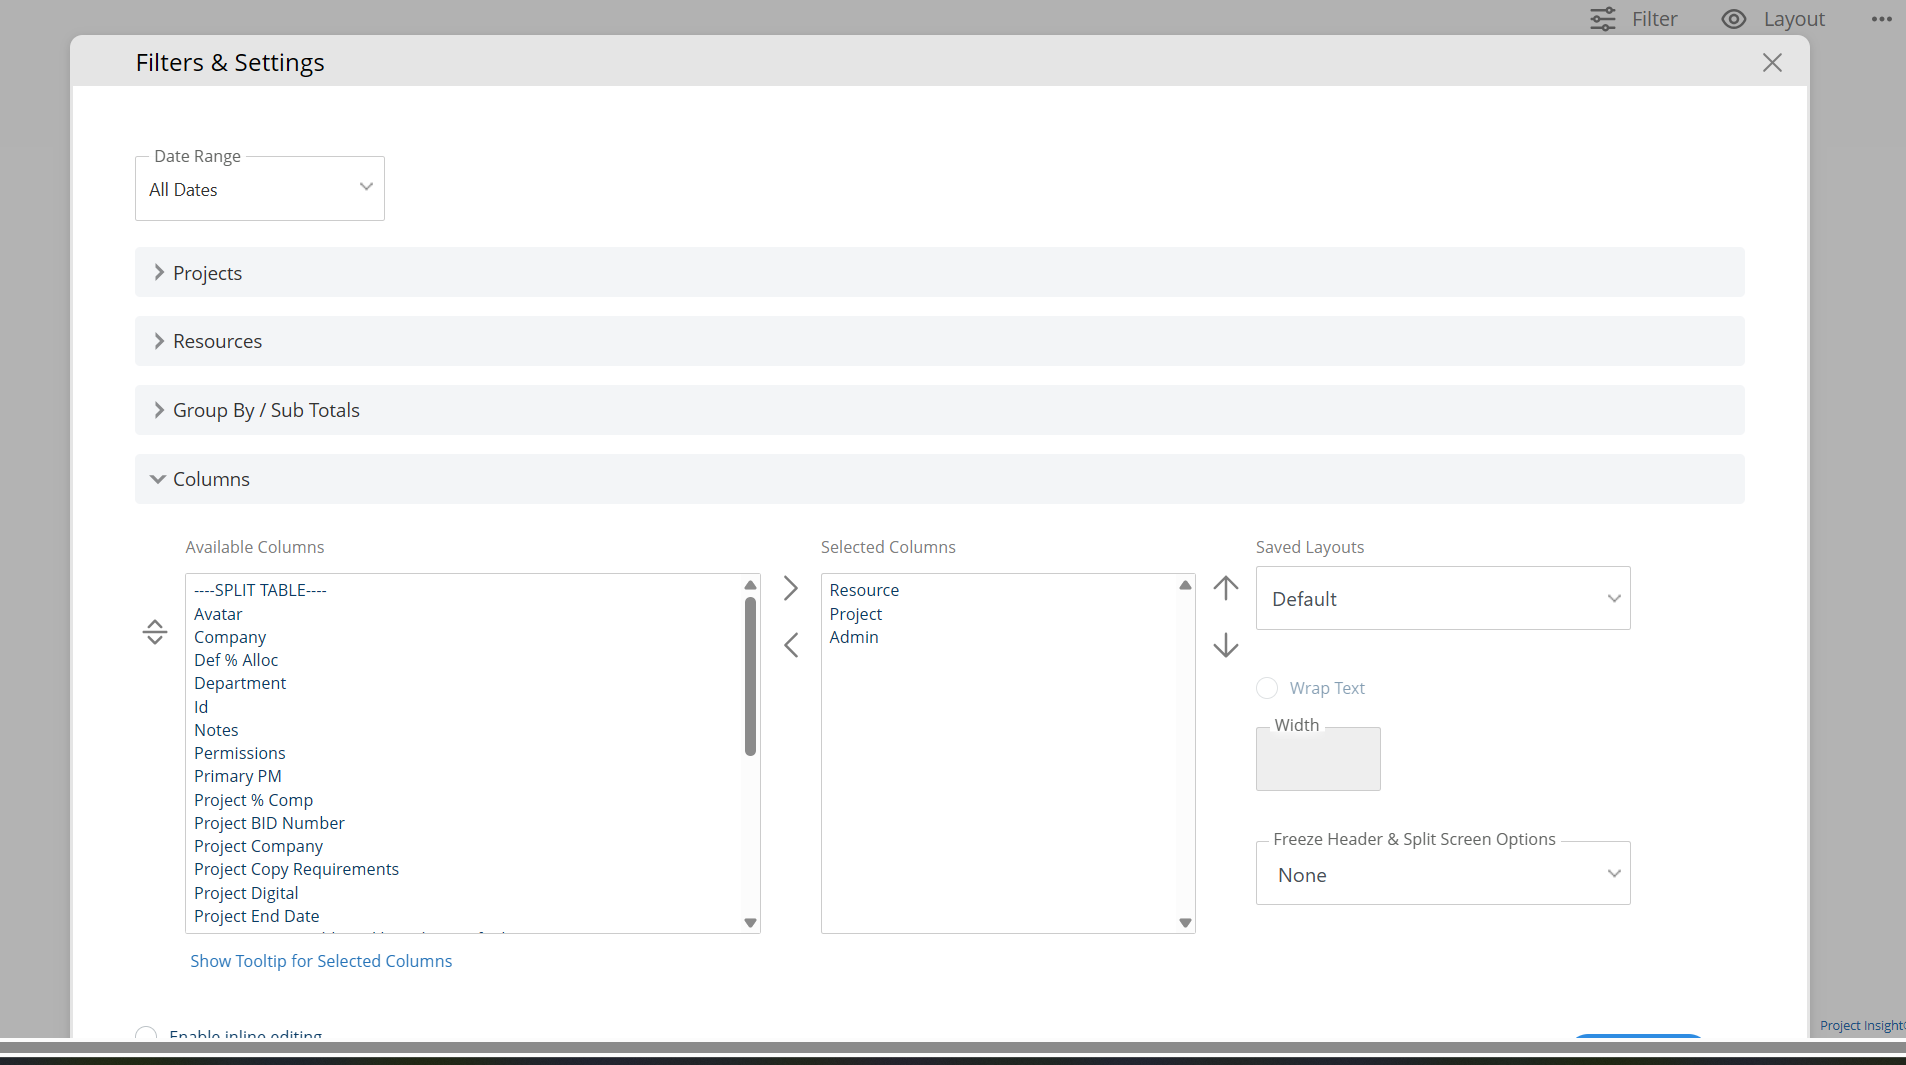The image size is (1906, 1065).
Task: Select Avatar in available columns
Action: tap(218, 614)
